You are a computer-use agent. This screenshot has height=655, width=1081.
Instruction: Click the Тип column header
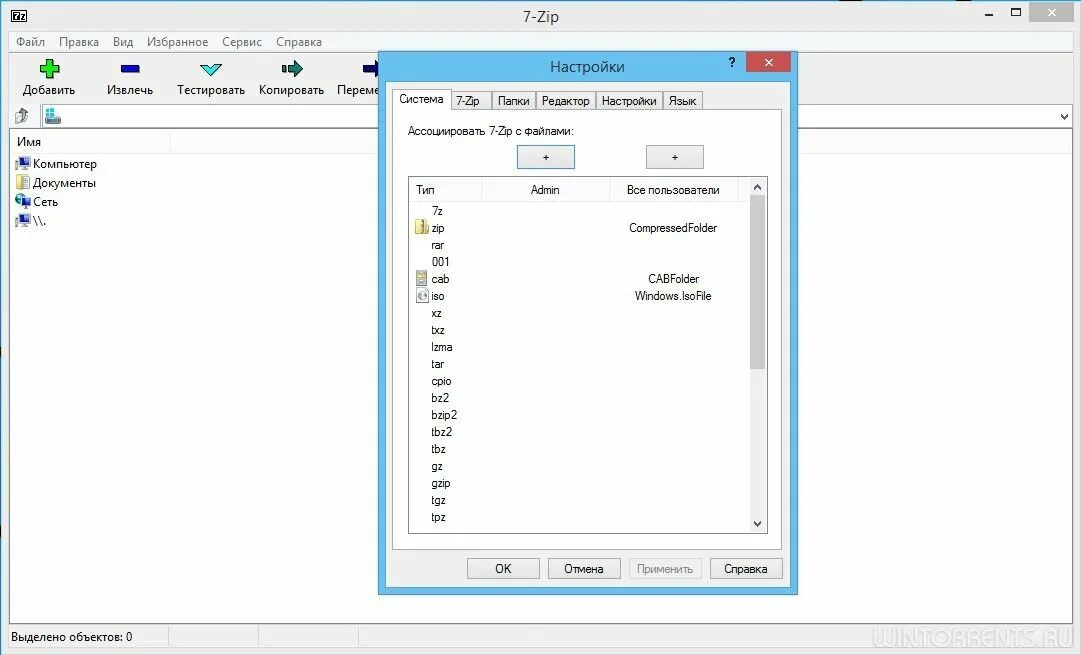click(x=445, y=190)
